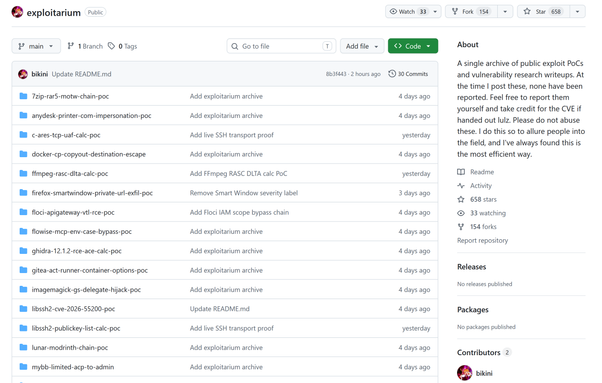Click folder icon for flowise-mcp-env-case-bypass-poc
The width and height of the screenshot is (602, 383).
[23, 231]
